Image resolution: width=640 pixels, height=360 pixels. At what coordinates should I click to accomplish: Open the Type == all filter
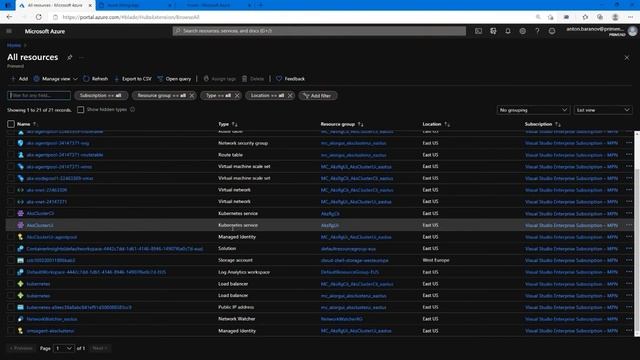tap(218, 96)
